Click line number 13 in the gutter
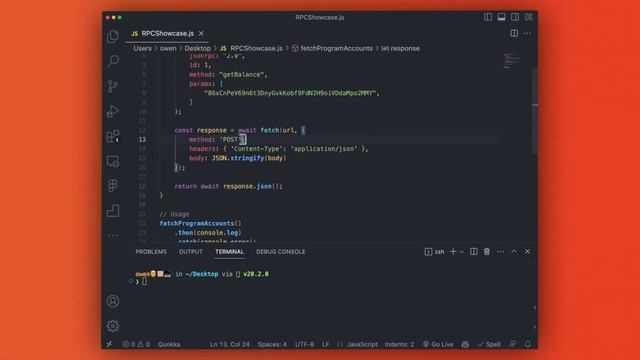This screenshot has width=640, height=360. point(142,140)
